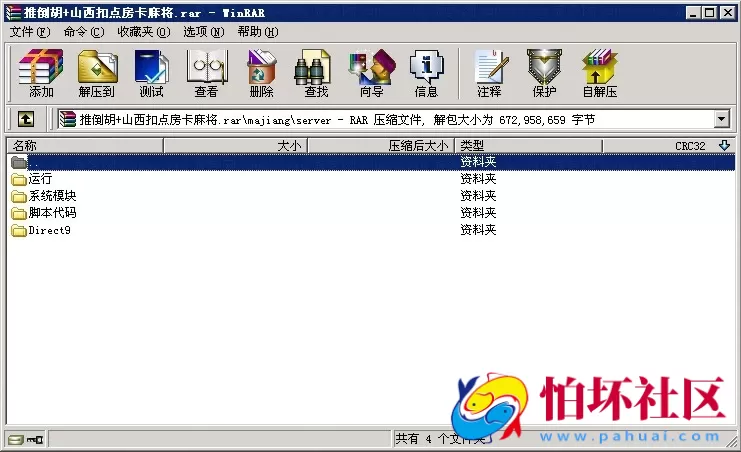Screen dimensions: 741x452
Task: Sort by 大小 column header
Action: tap(235, 146)
